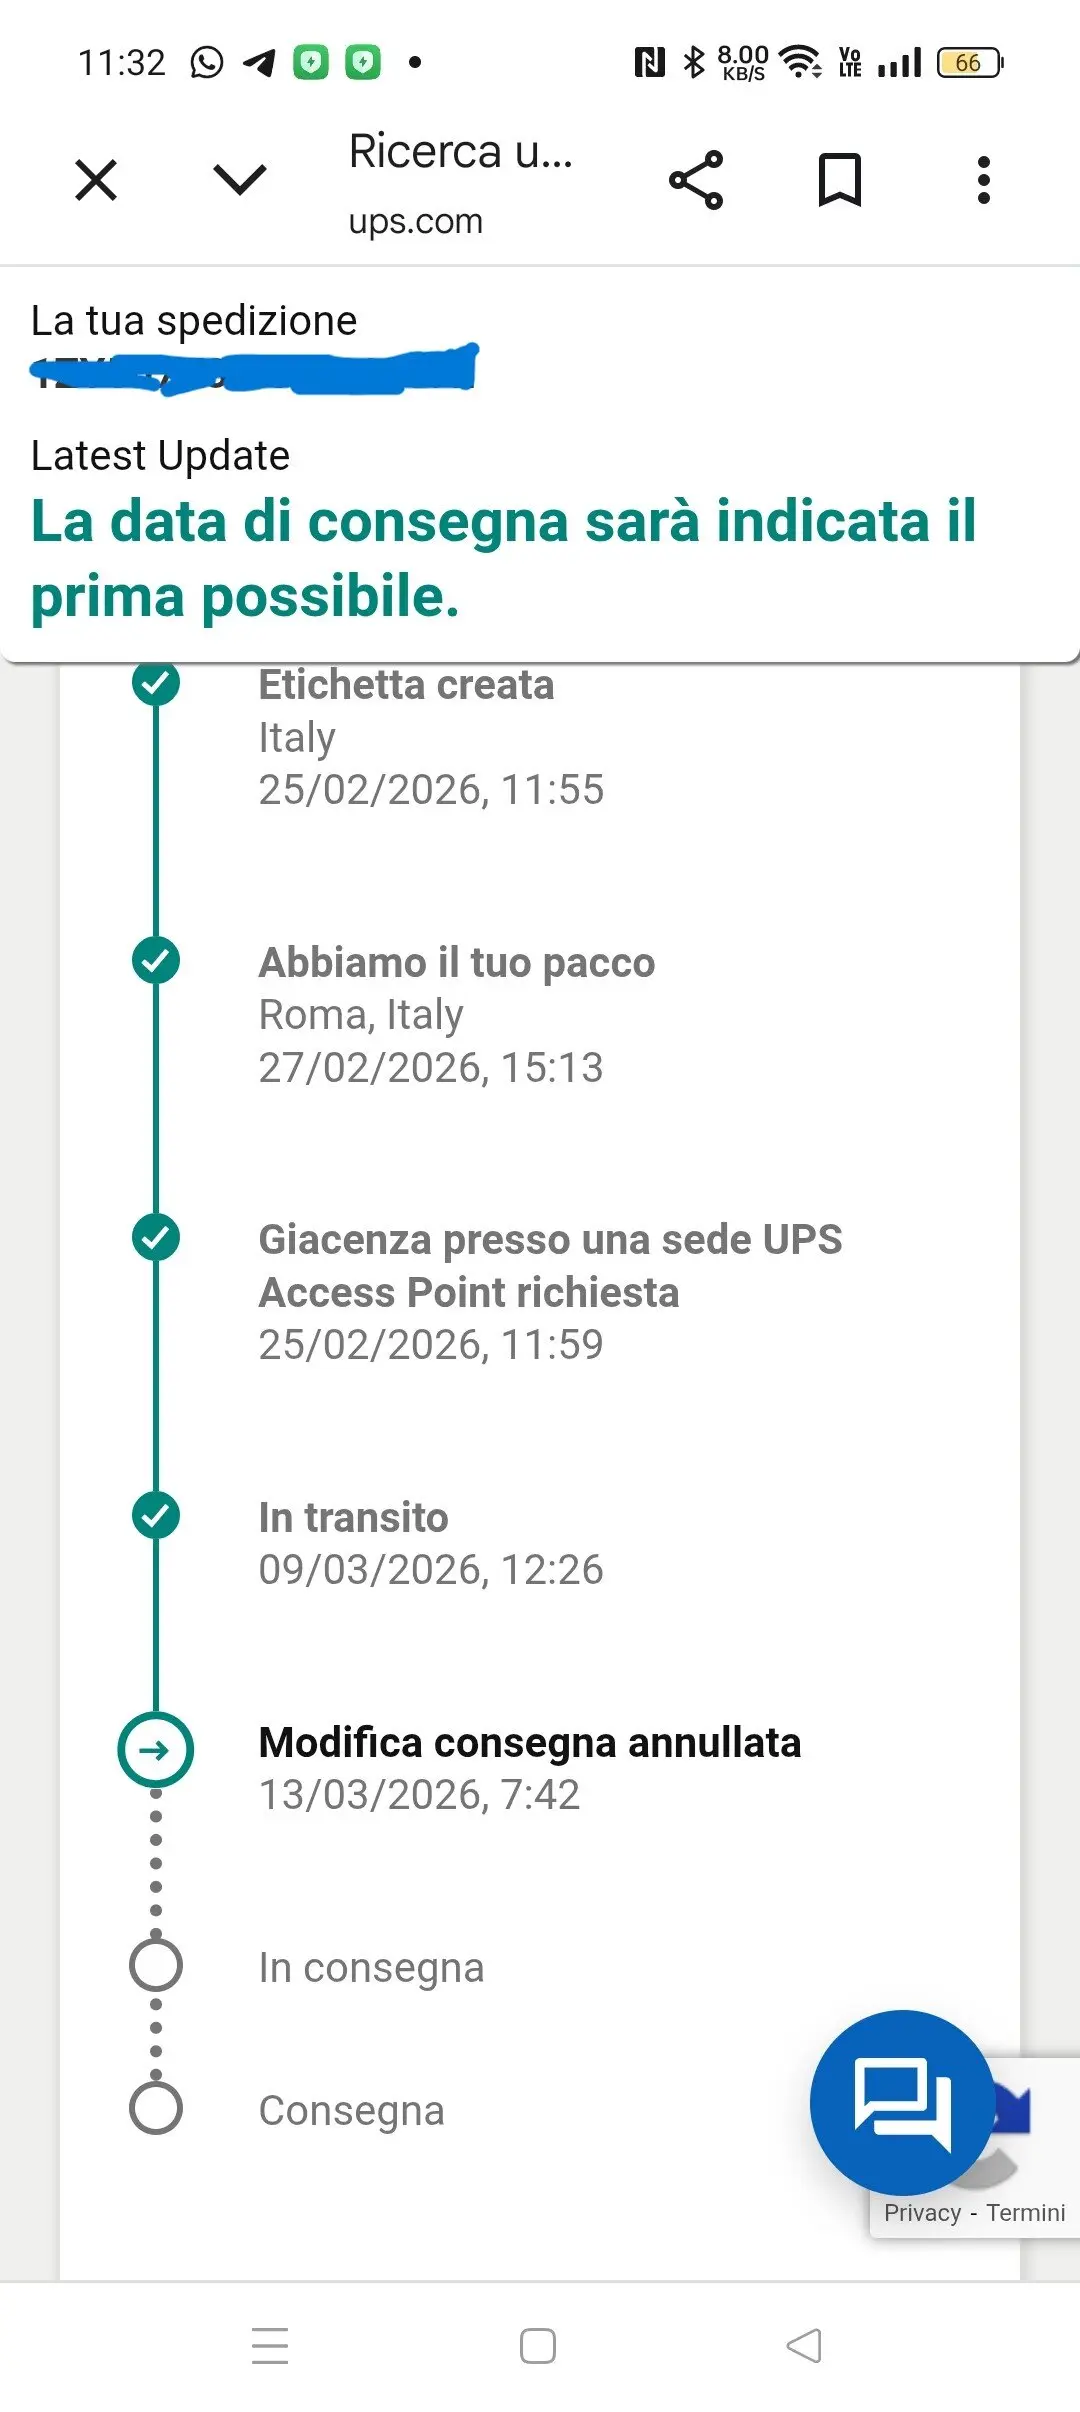Open the Android recent apps menu
Viewport: 1080px width, 2412px height.
click(270, 2346)
